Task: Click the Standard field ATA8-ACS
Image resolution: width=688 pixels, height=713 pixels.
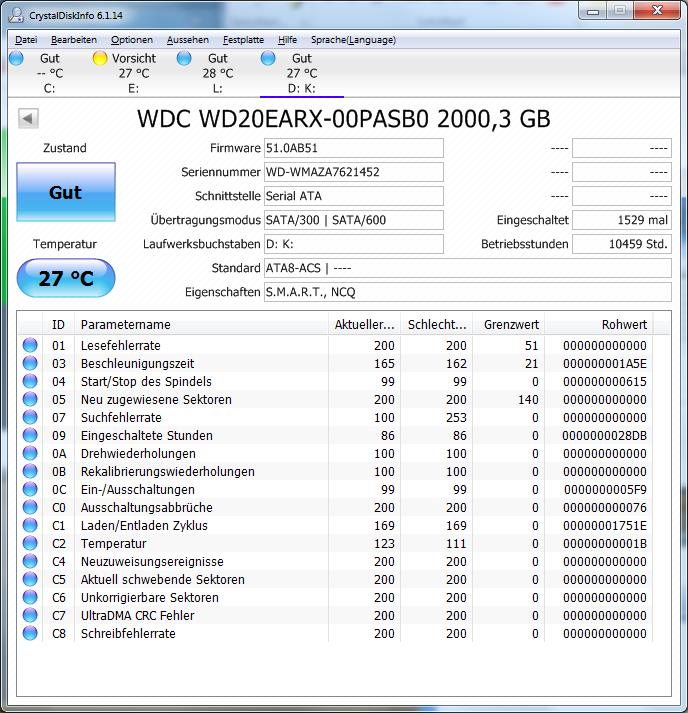Action: (468, 268)
